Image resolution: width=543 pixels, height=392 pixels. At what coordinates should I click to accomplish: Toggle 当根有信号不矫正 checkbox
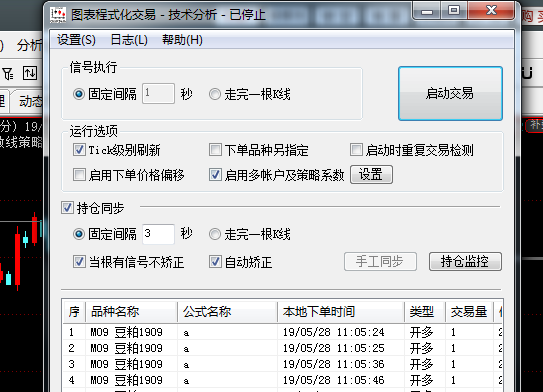79,262
